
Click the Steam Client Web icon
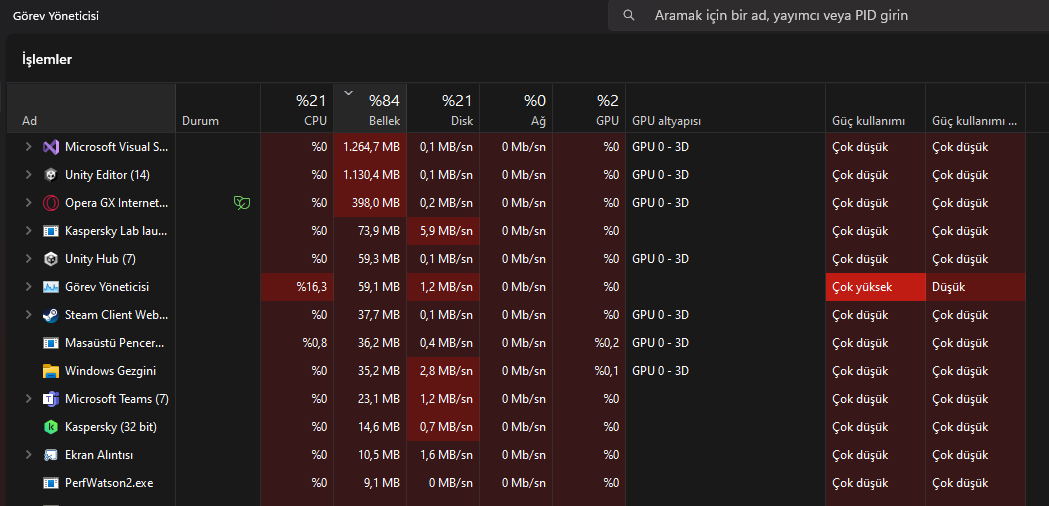tap(51, 315)
